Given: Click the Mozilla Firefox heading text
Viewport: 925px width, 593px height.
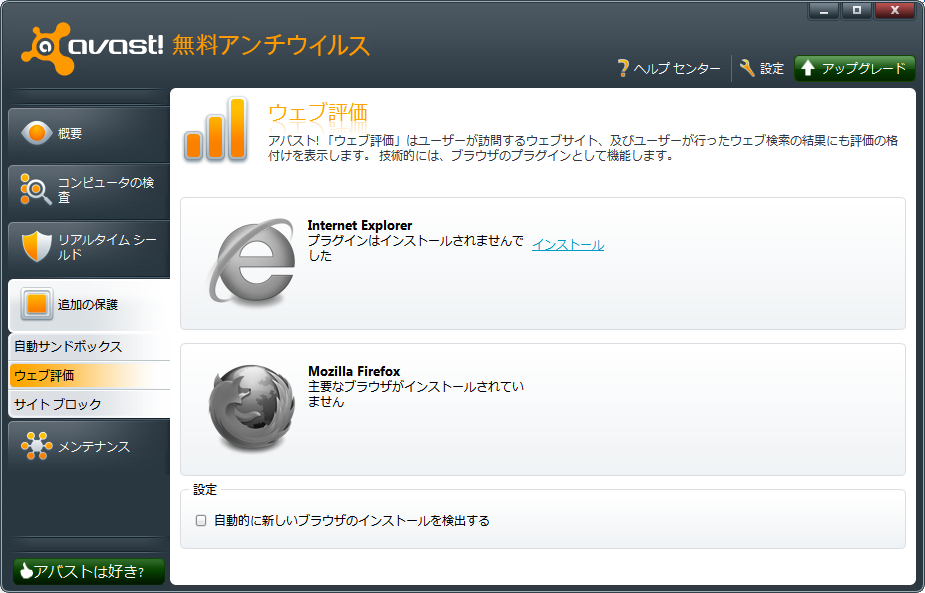Looking at the screenshot, I should pos(354,371).
